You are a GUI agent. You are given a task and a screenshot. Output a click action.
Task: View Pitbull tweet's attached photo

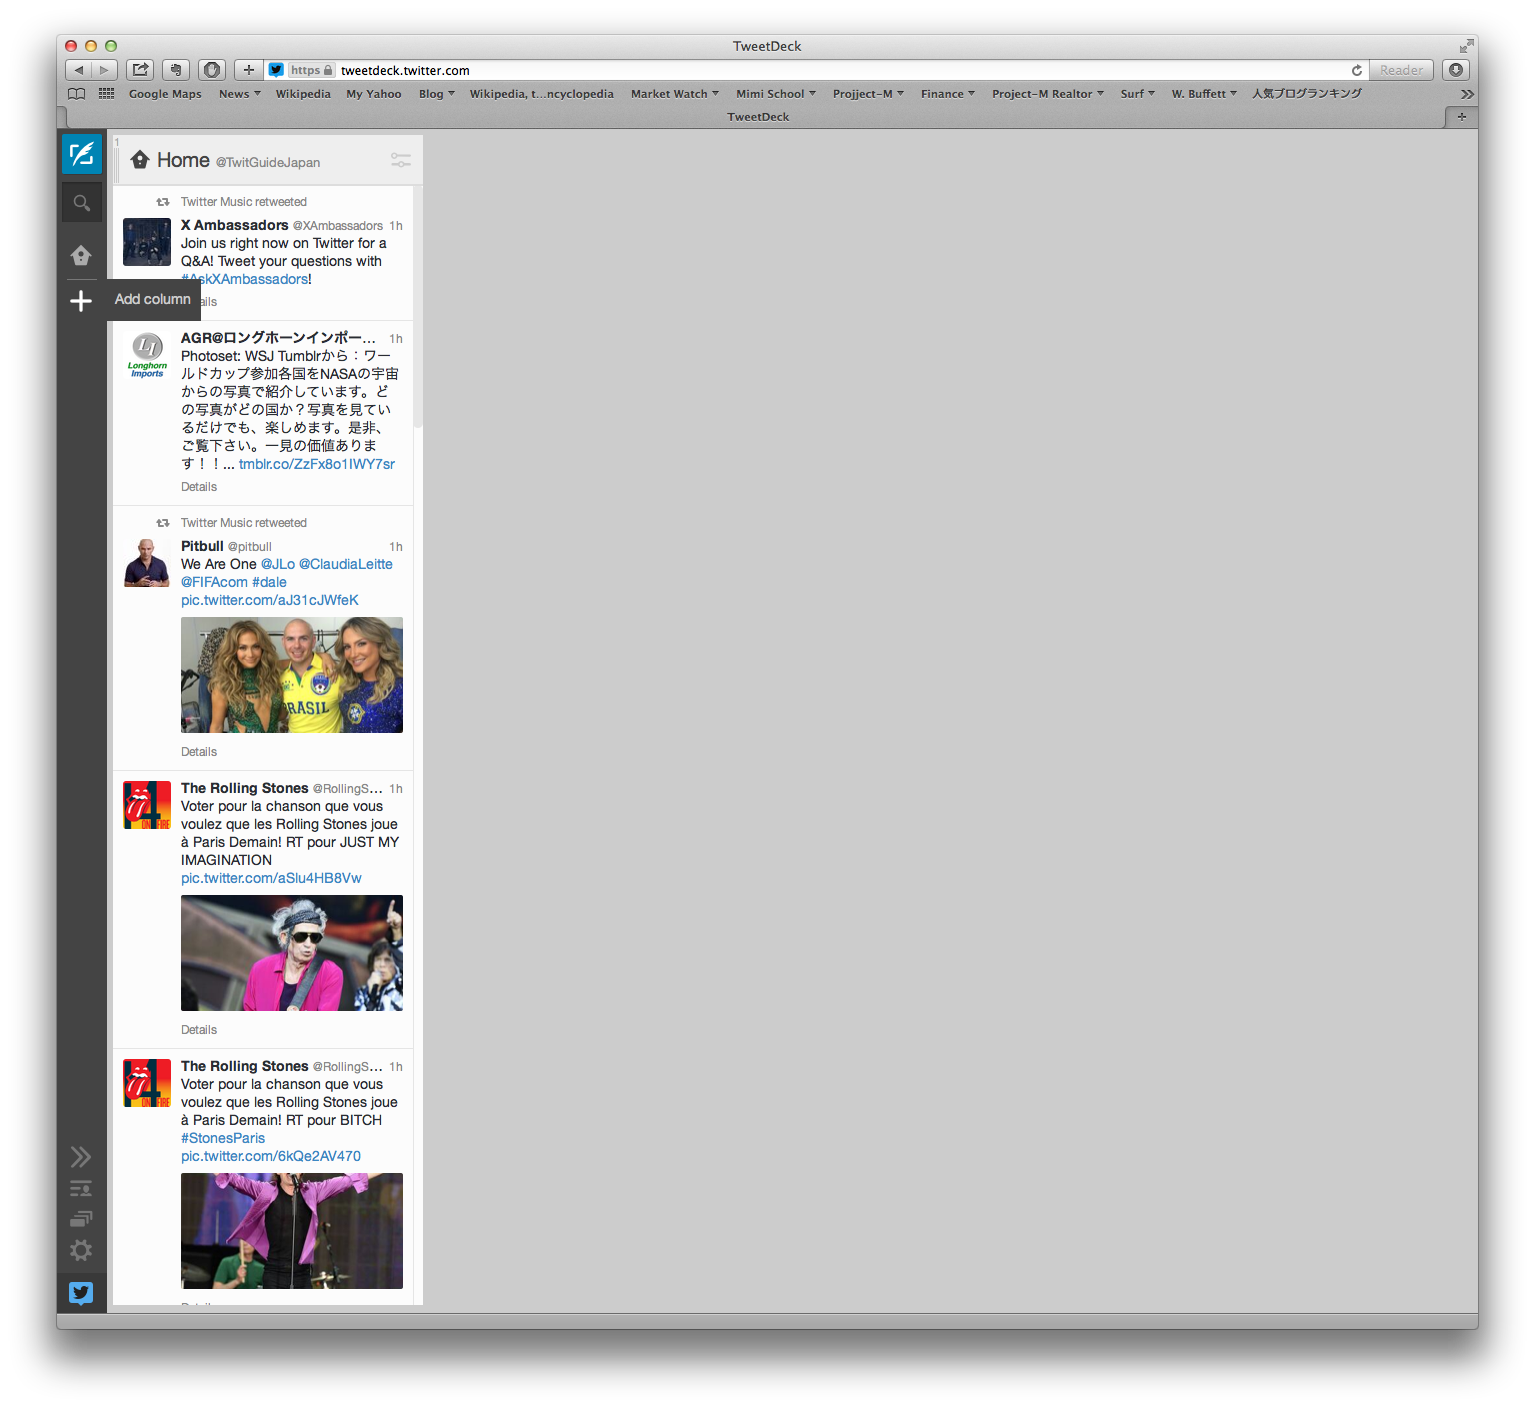point(292,675)
